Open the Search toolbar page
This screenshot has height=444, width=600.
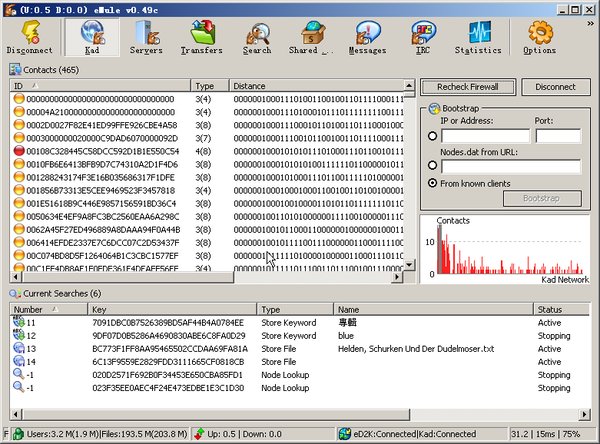257,37
